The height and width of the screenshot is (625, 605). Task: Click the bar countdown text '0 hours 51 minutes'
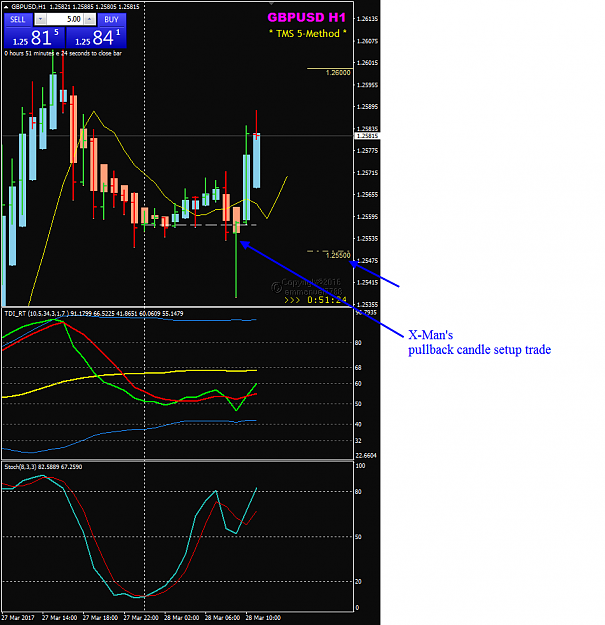(63, 53)
